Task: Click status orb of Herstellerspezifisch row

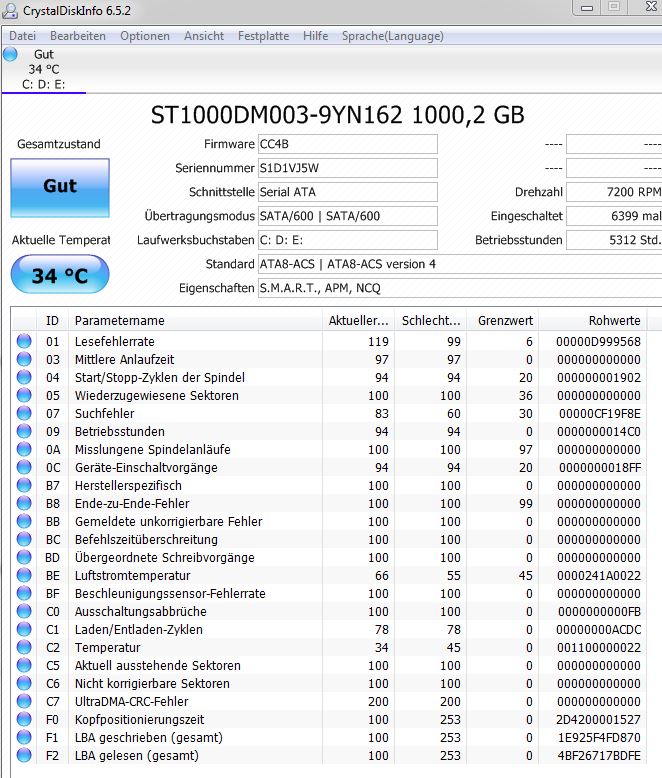Action: [x=24, y=485]
